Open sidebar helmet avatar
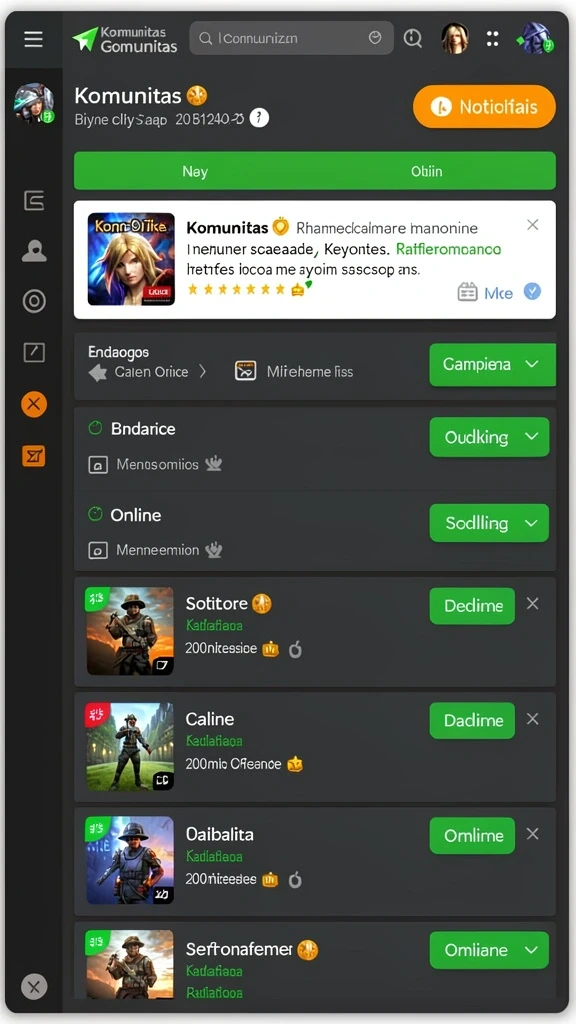 pos(34,103)
